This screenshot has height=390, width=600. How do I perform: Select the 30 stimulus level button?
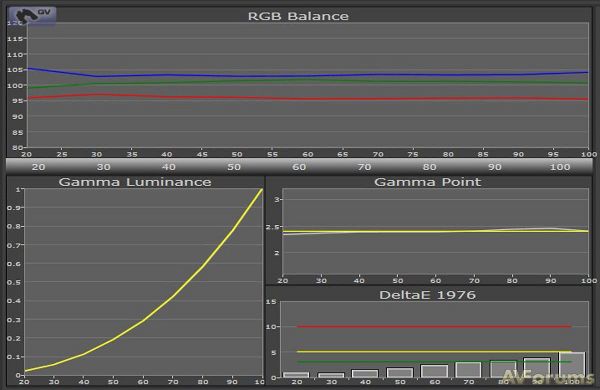(x=104, y=167)
